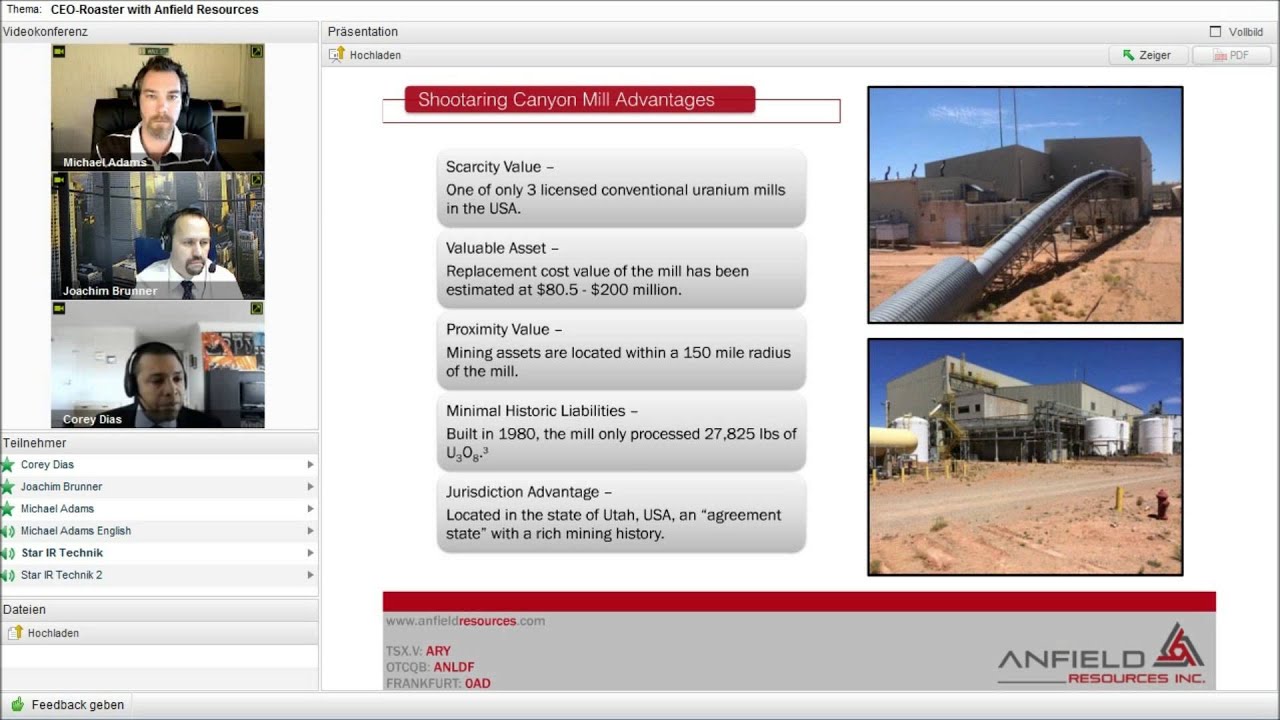Click the Präsentation panel header
Image resolution: width=1280 pixels, height=720 pixels.
pyautogui.click(x=799, y=32)
